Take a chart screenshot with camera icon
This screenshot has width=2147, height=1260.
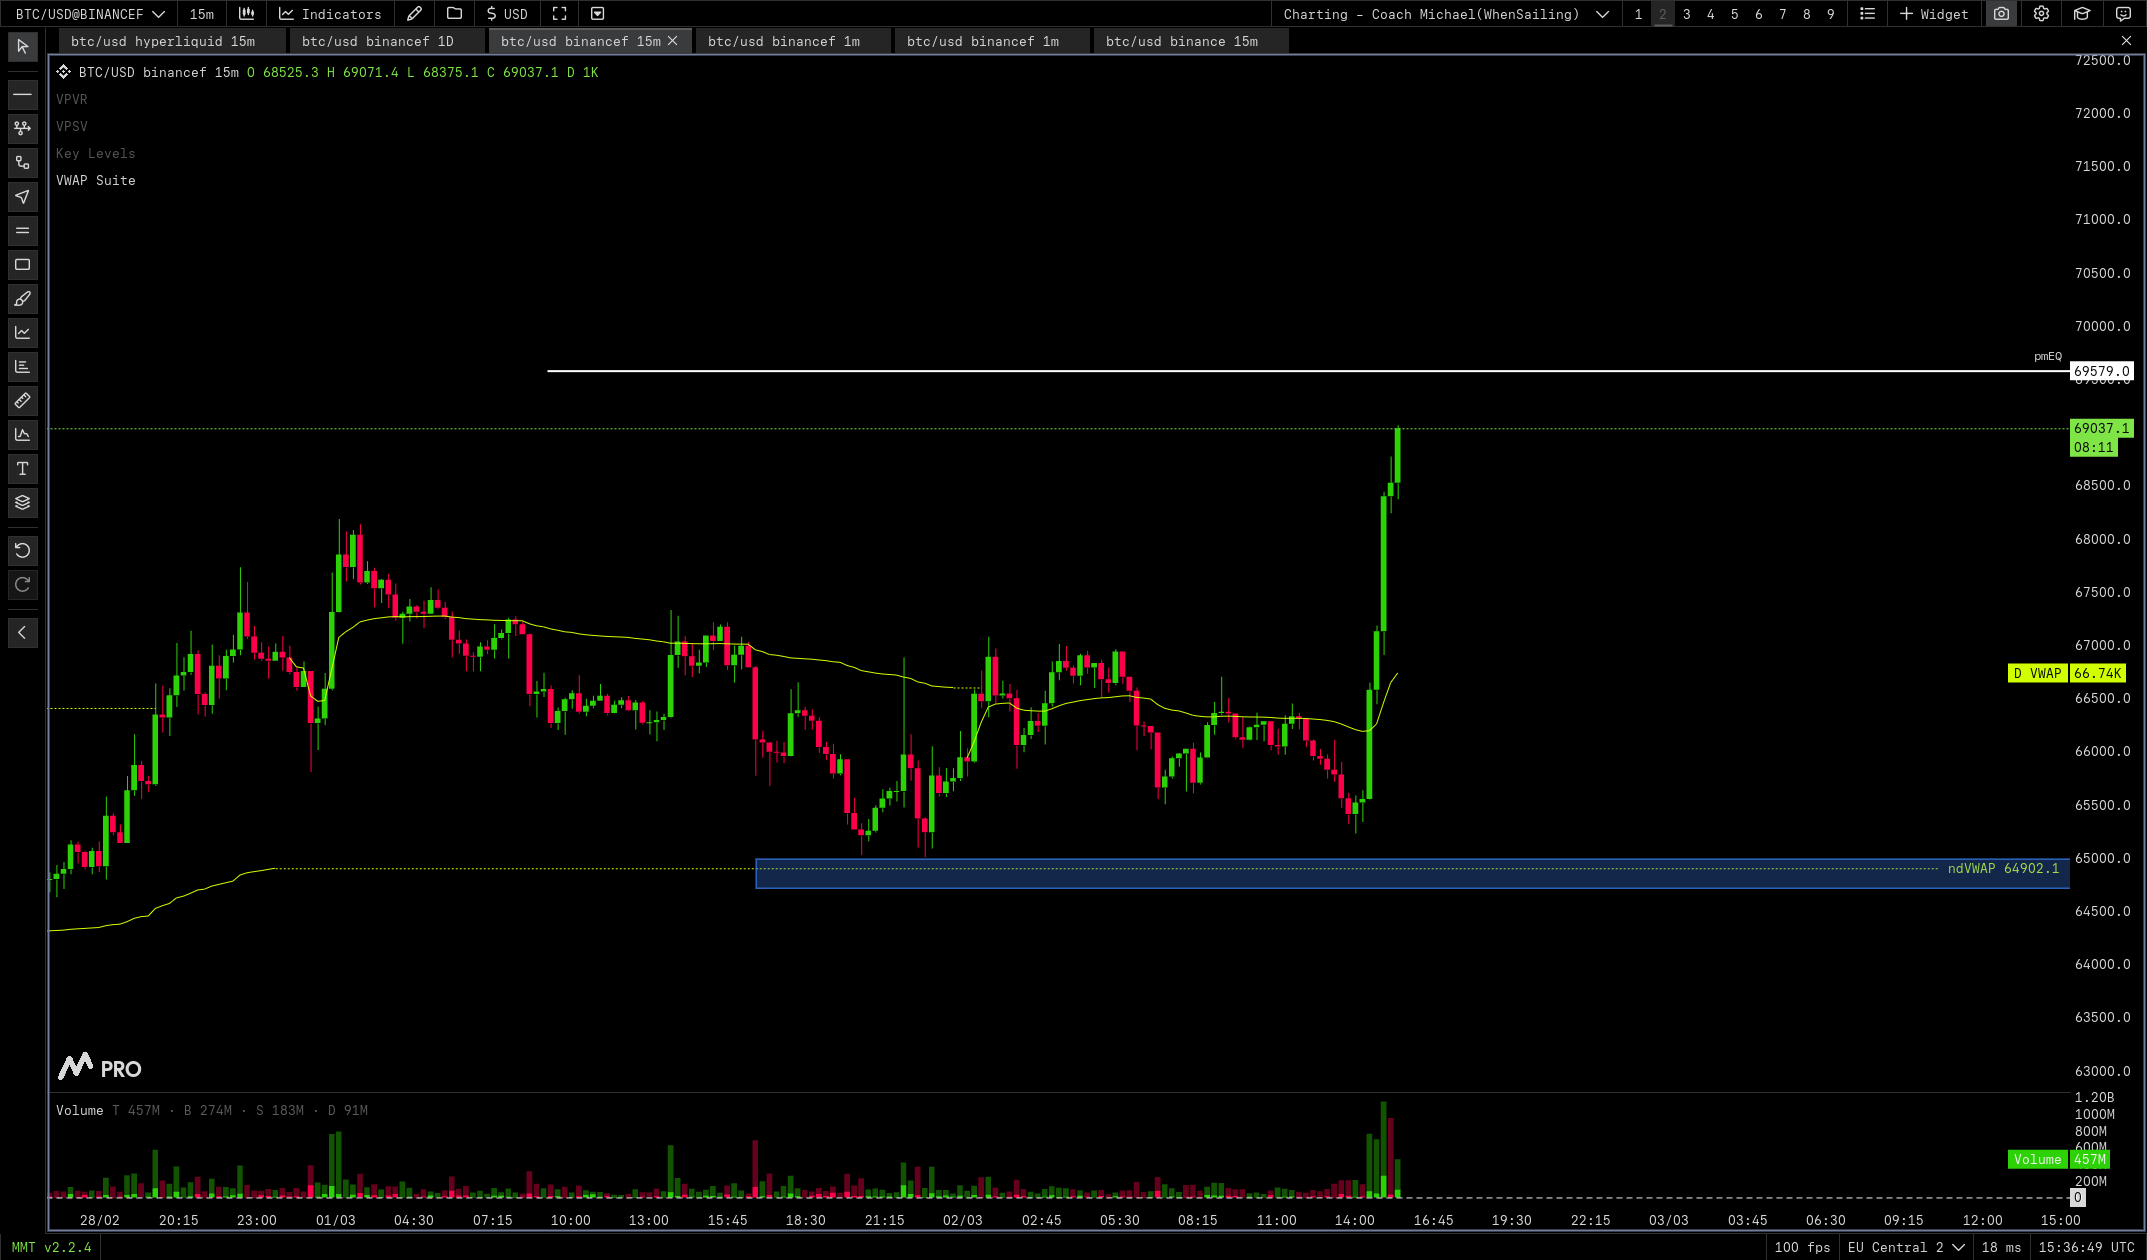pos(2001,14)
